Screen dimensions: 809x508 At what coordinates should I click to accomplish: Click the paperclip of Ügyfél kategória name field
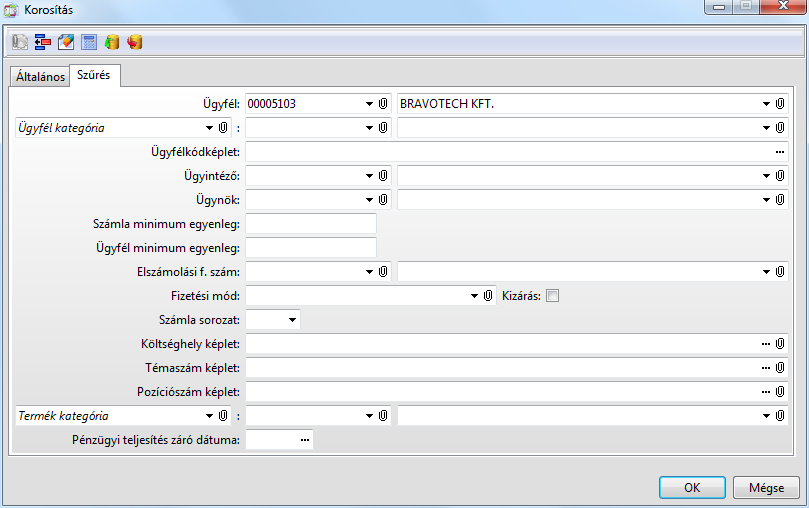(780, 127)
